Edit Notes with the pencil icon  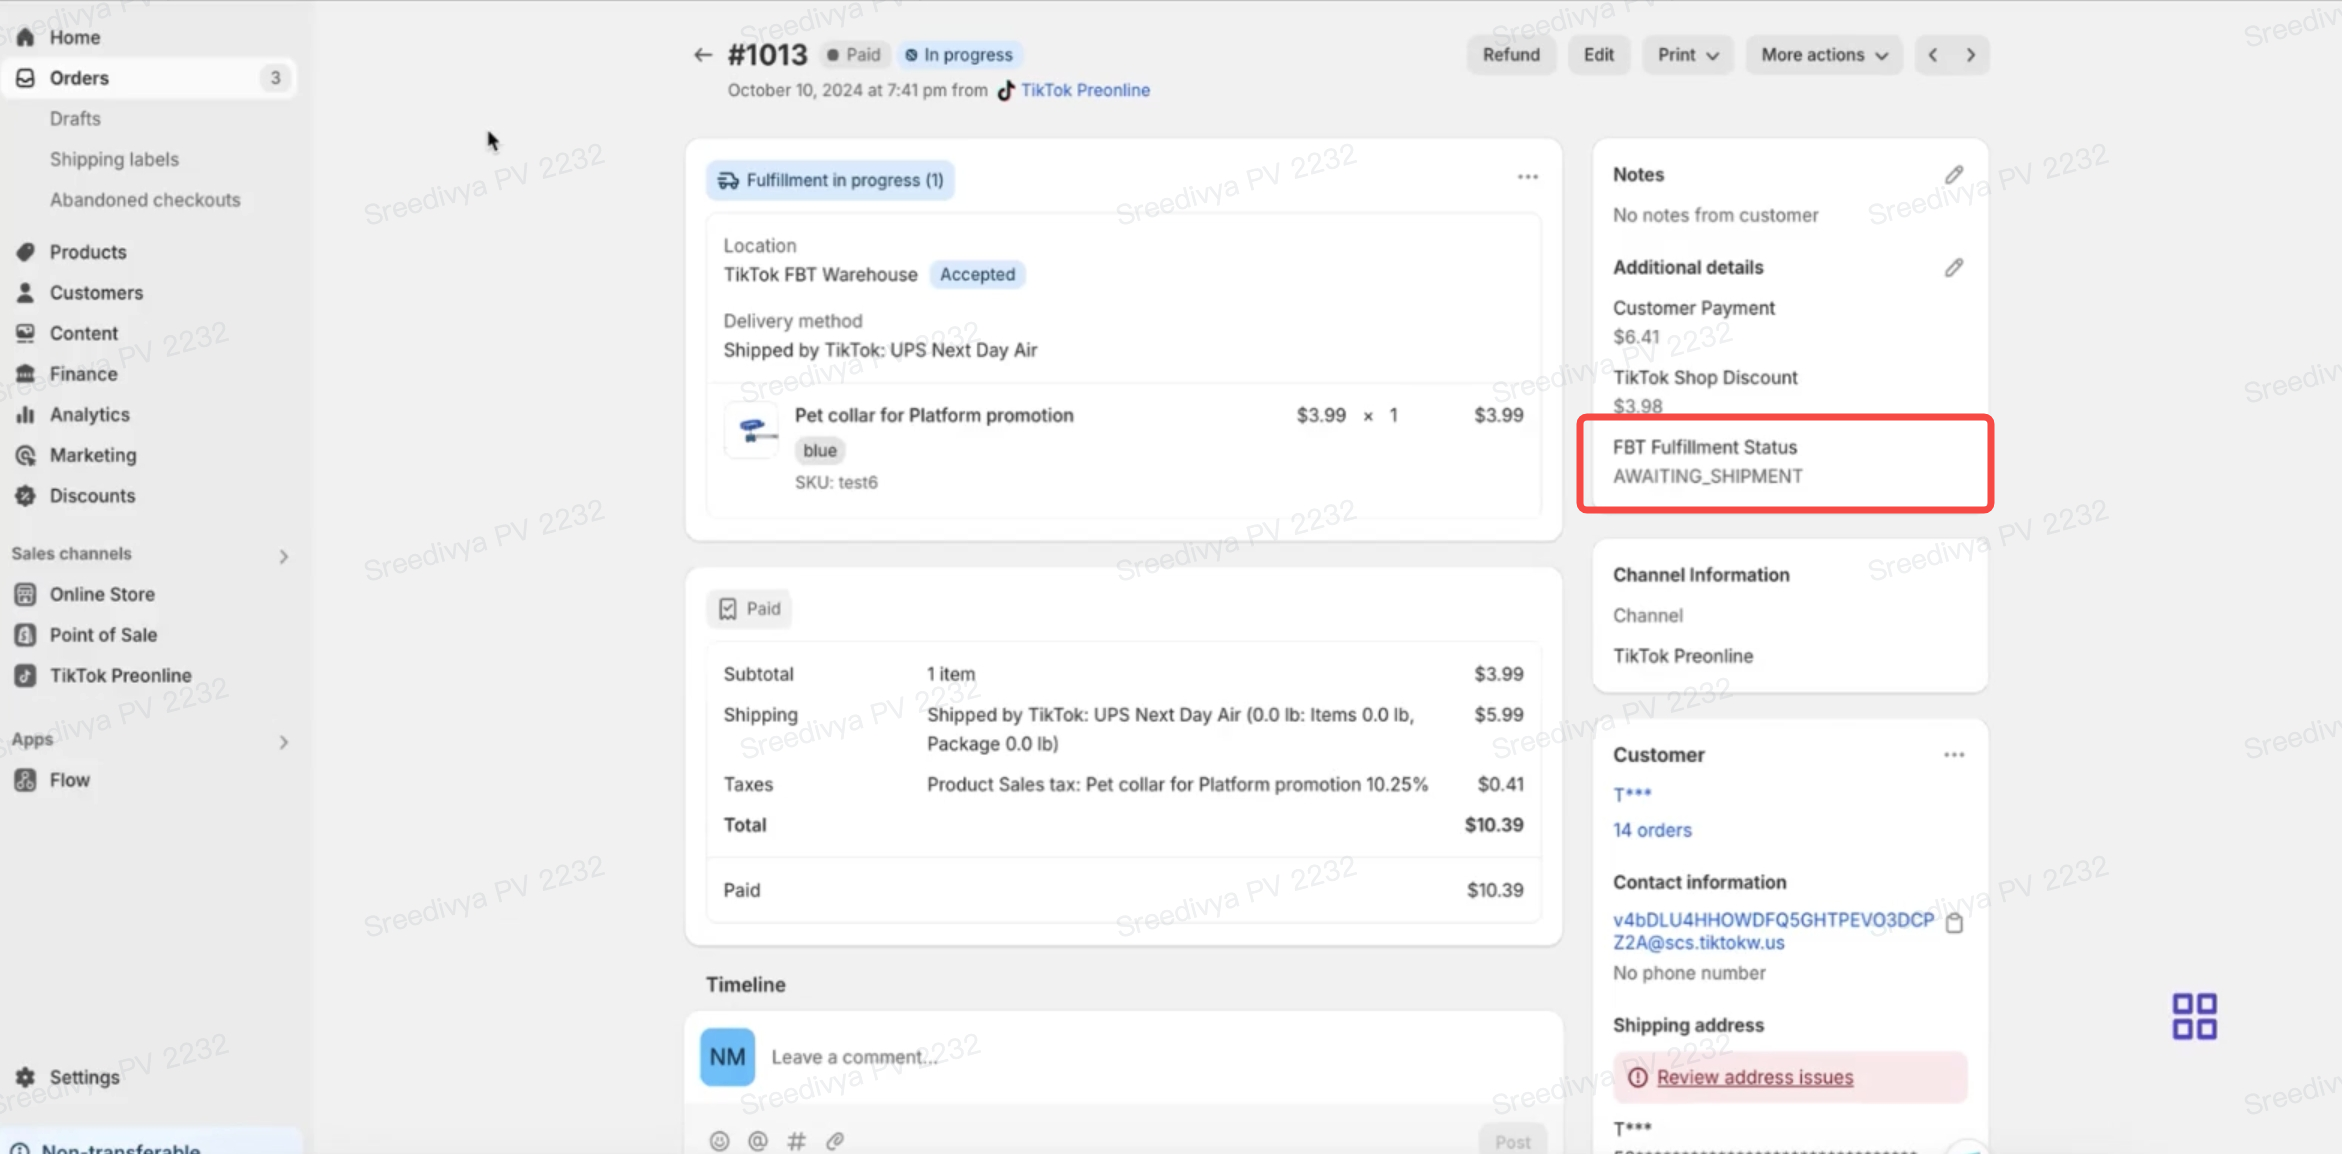pyautogui.click(x=1953, y=175)
